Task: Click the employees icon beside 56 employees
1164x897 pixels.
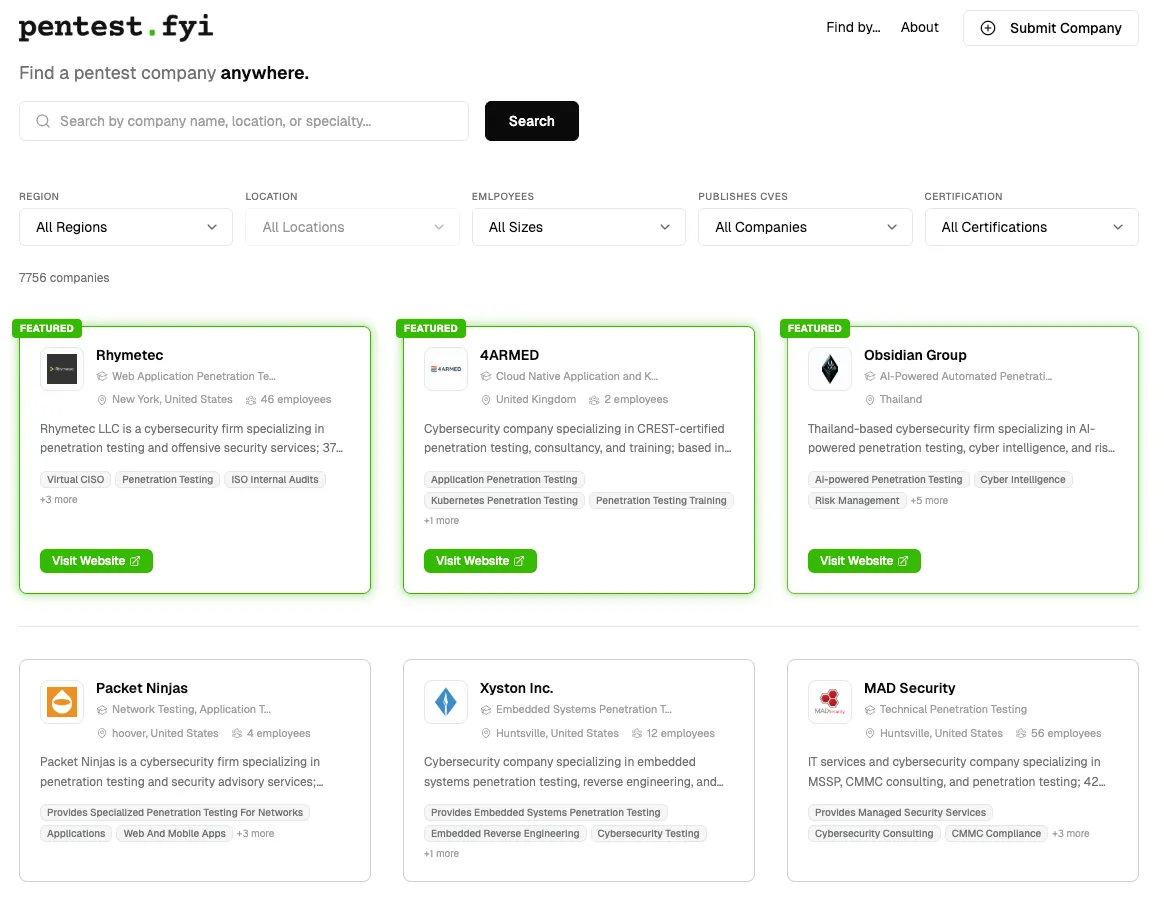Action: tap(1021, 734)
